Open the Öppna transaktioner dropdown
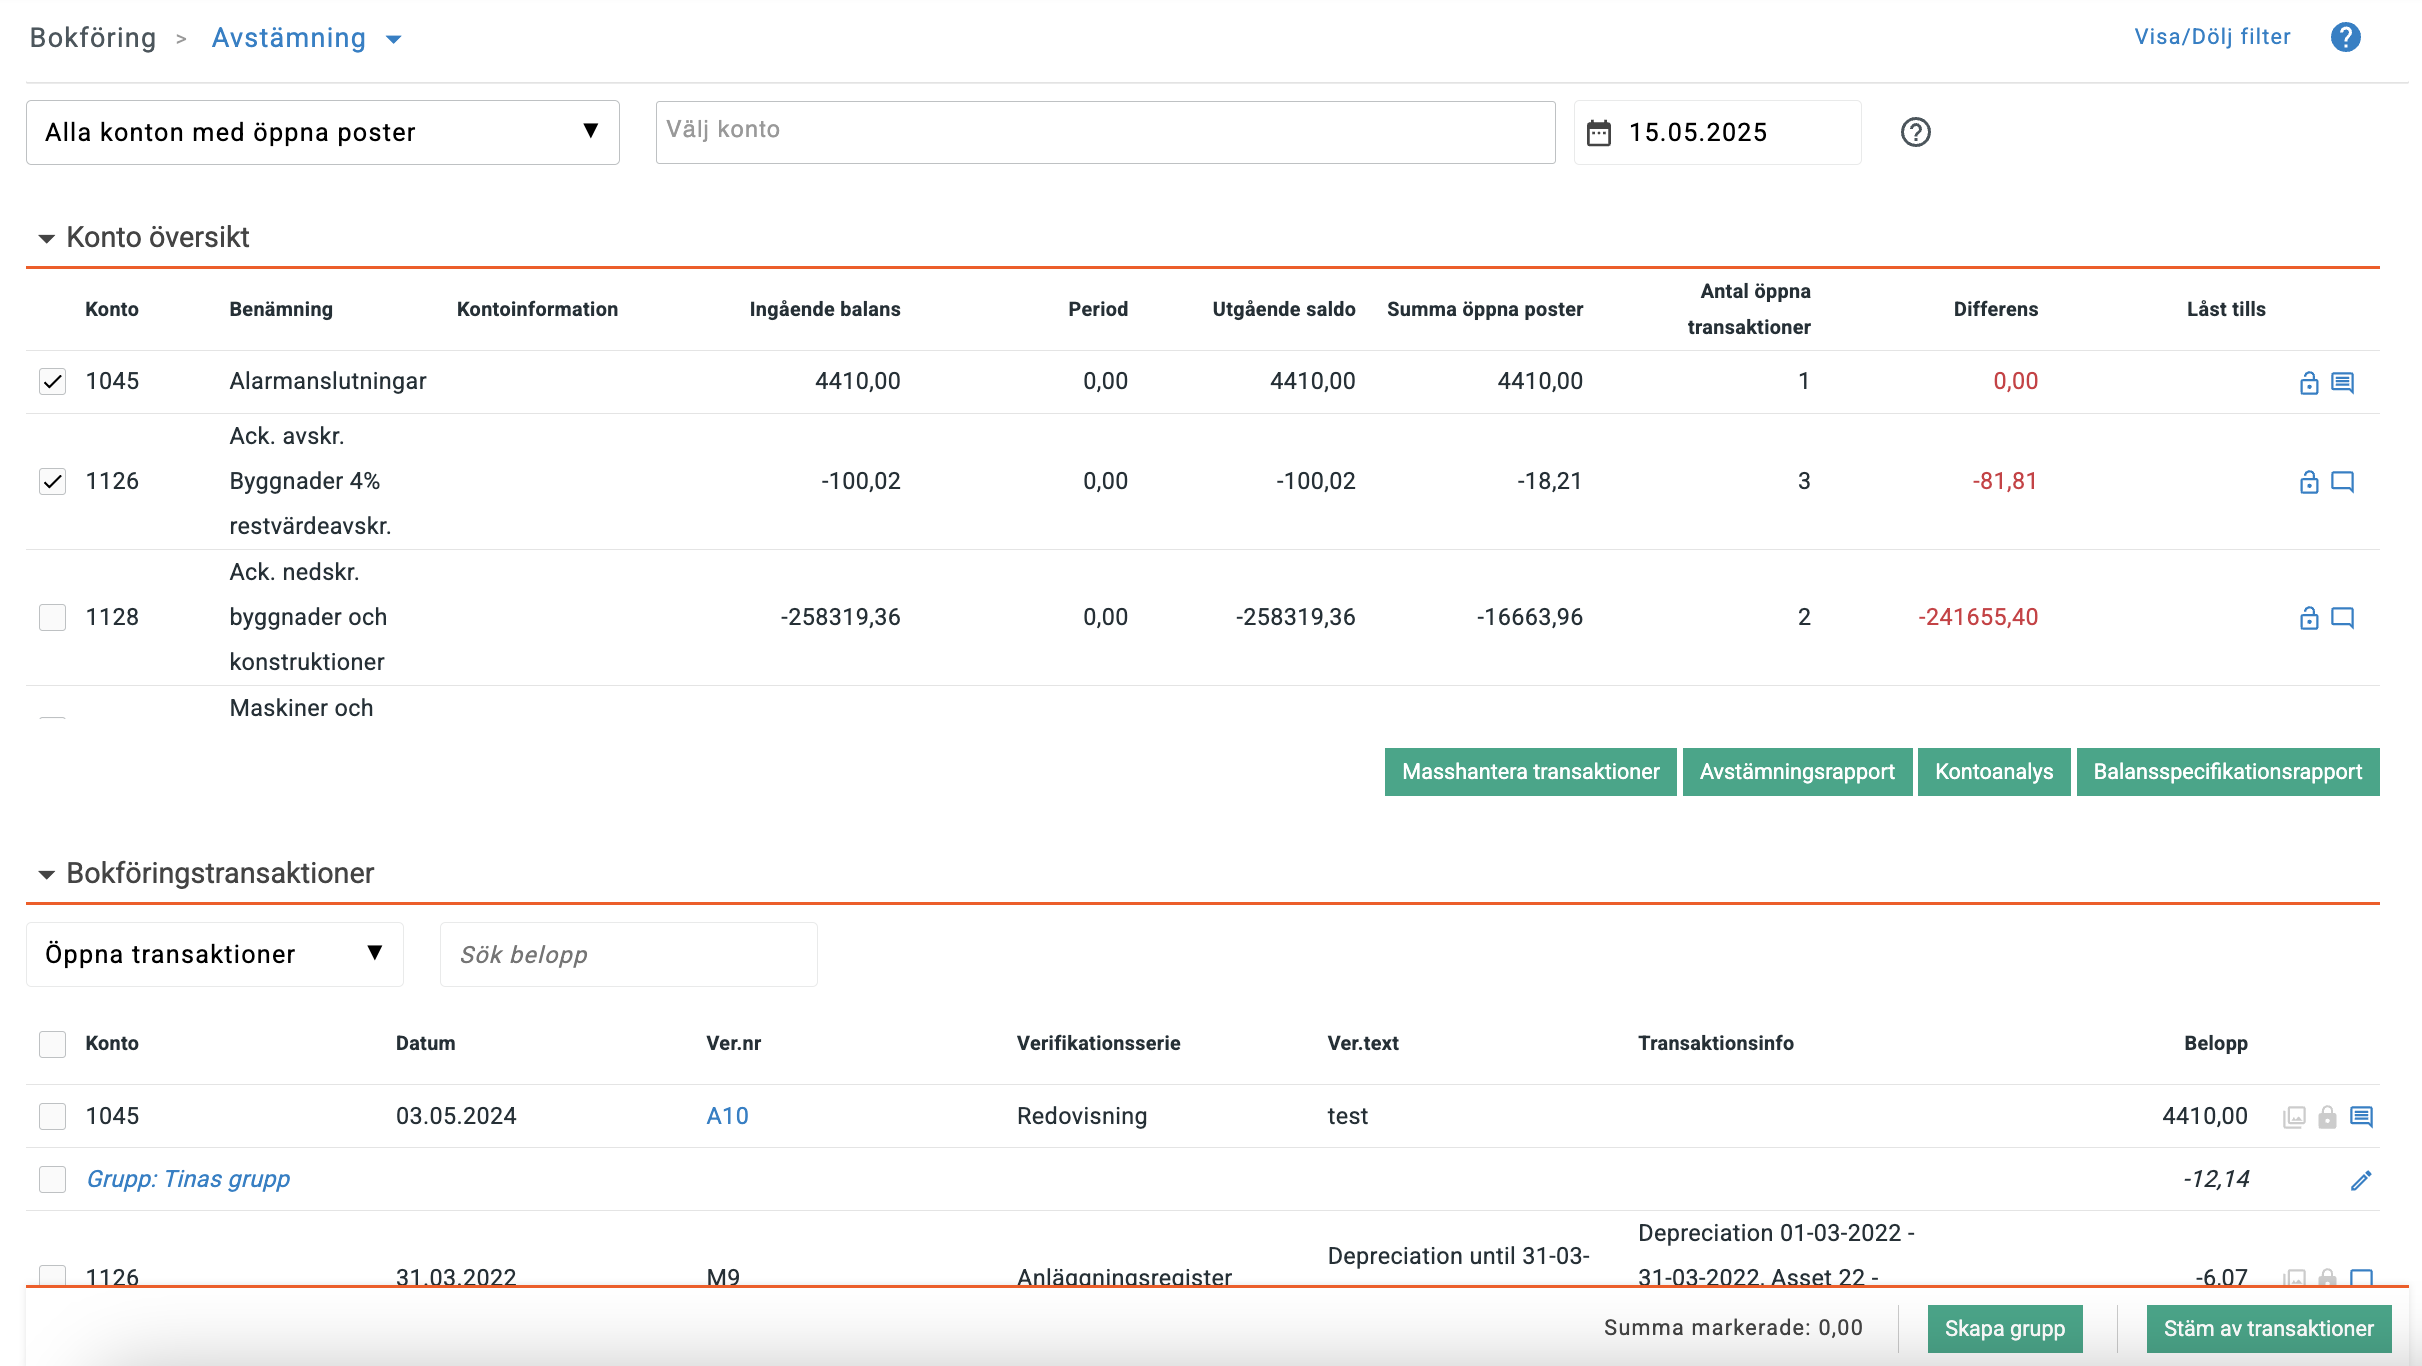2422x1366 pixels. pos(214,954)
